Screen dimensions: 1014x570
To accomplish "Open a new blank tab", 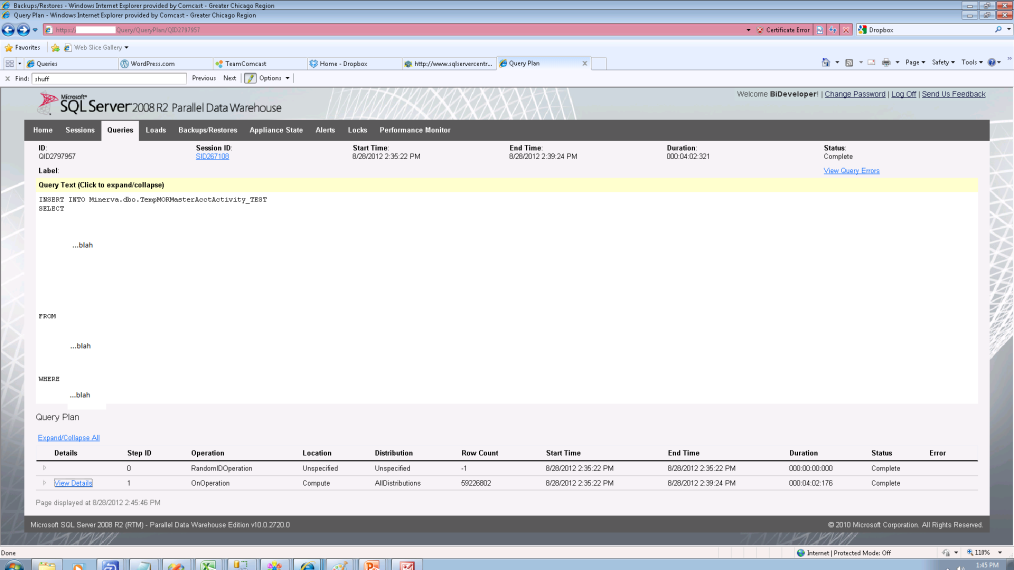I will pos(599,63).
